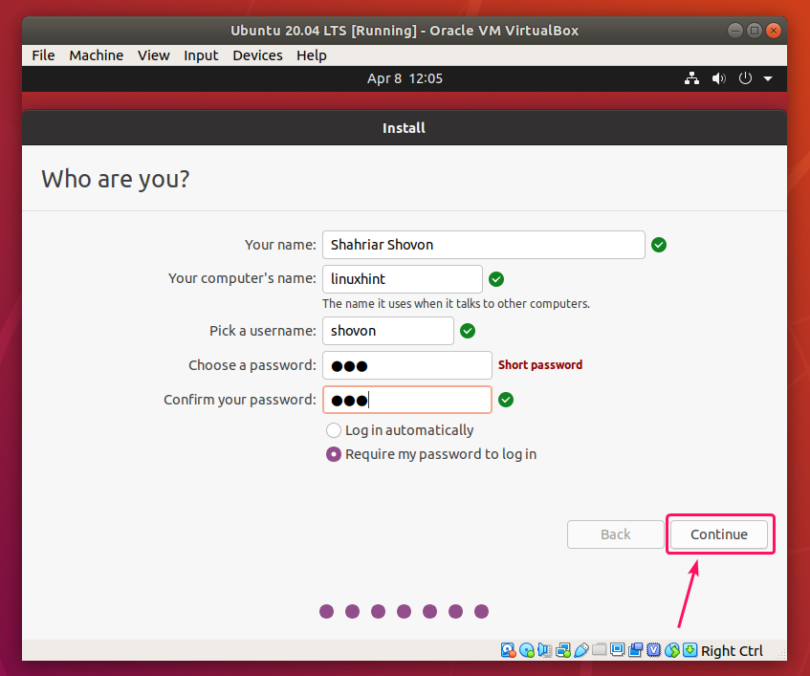Select Require my password to log in
This screenshot has height=676, width=810.
coord(334,454)
